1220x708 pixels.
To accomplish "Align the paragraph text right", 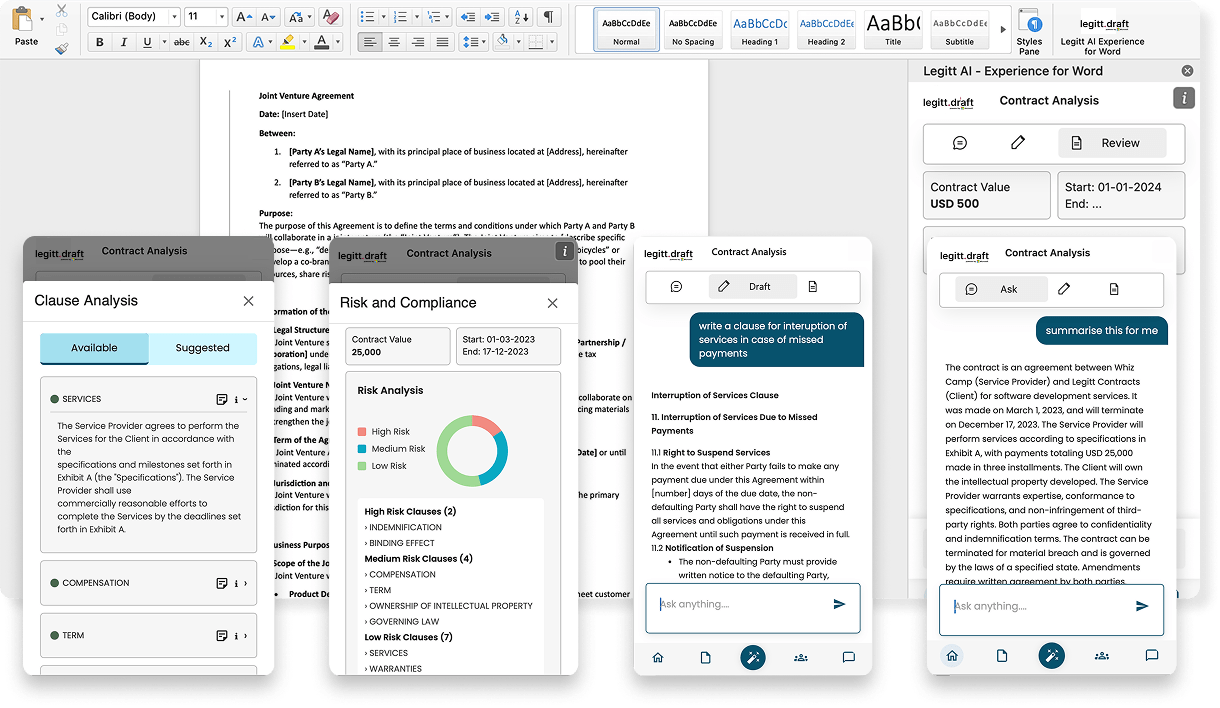I will pyautogui.click(x=418, y=42).
